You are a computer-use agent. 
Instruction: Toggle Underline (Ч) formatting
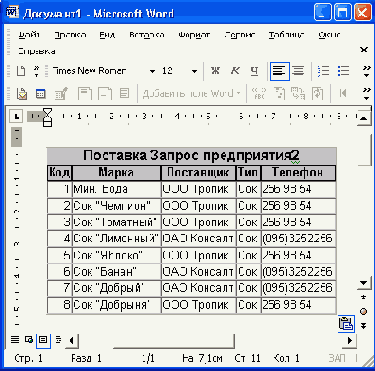coord(255,71)
